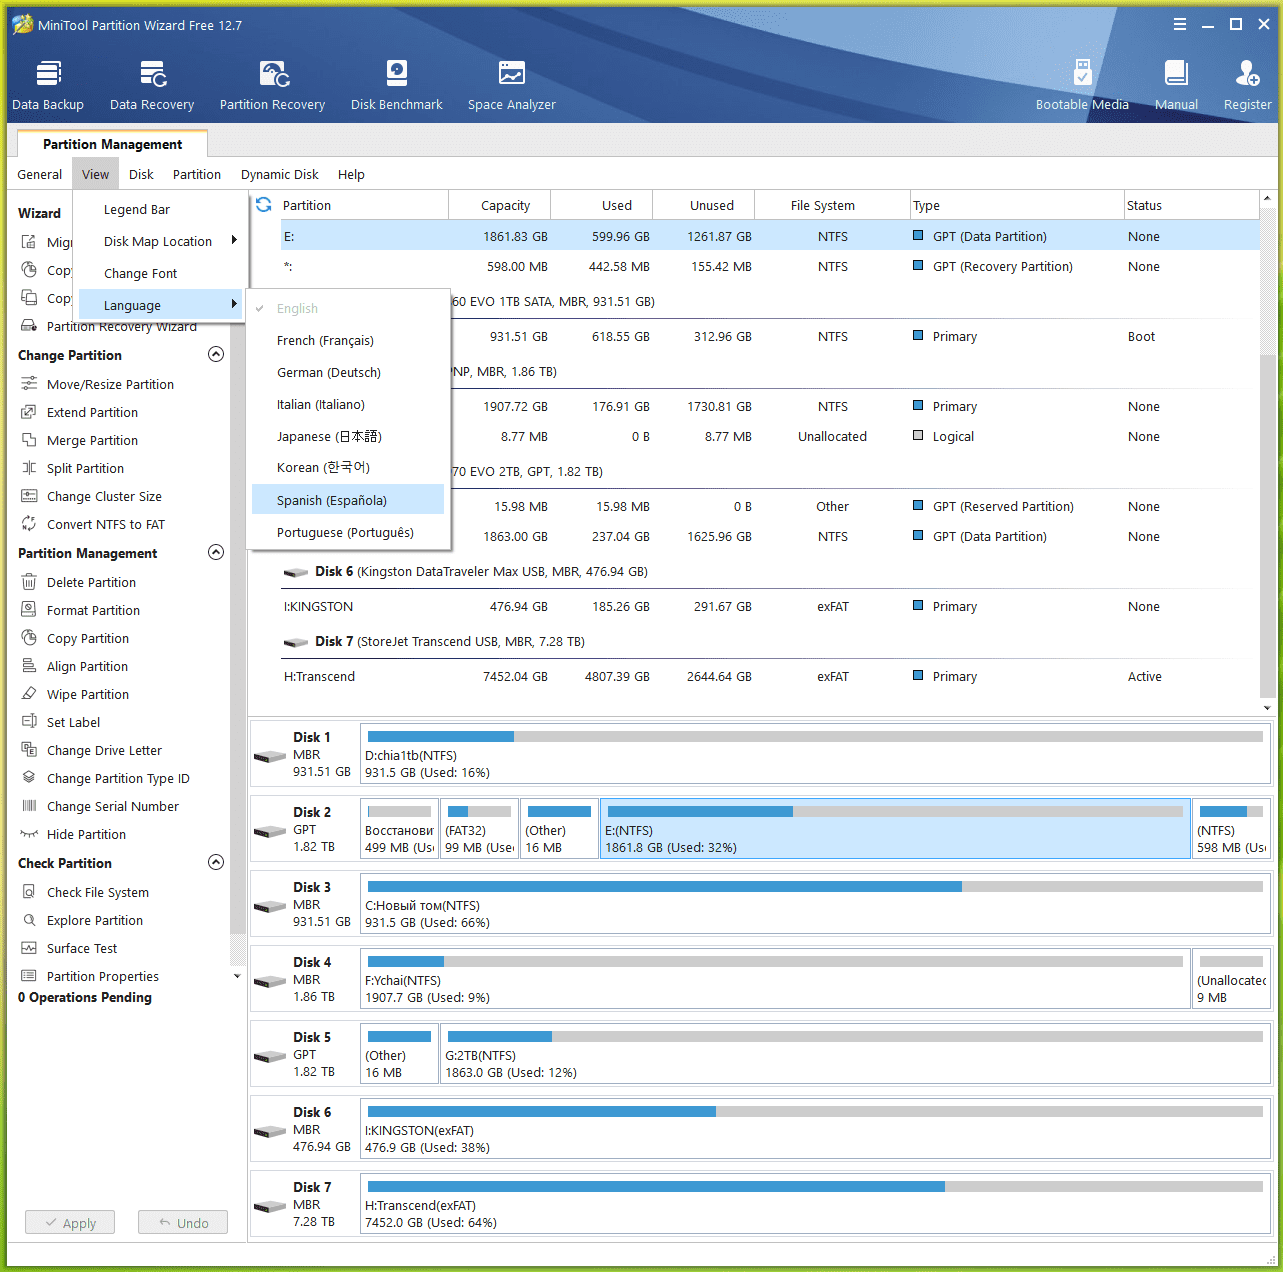
Task: Collapse the Change Partition section
Action: (x=215, y=355)
